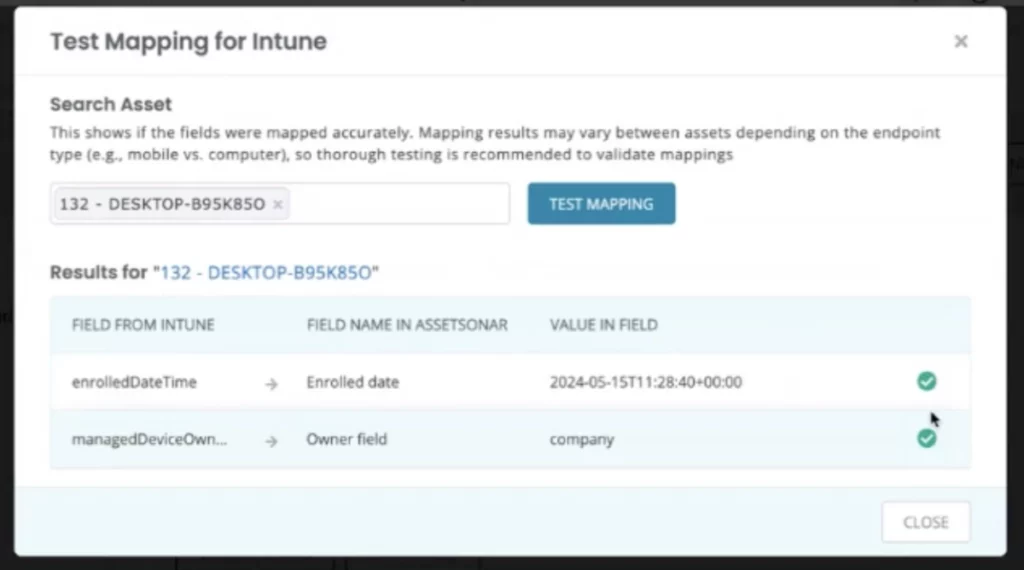Open the 132 - DESKTOP-B95K85O results link
This screenshot has height=570, width=1024.
click(267, 272)
